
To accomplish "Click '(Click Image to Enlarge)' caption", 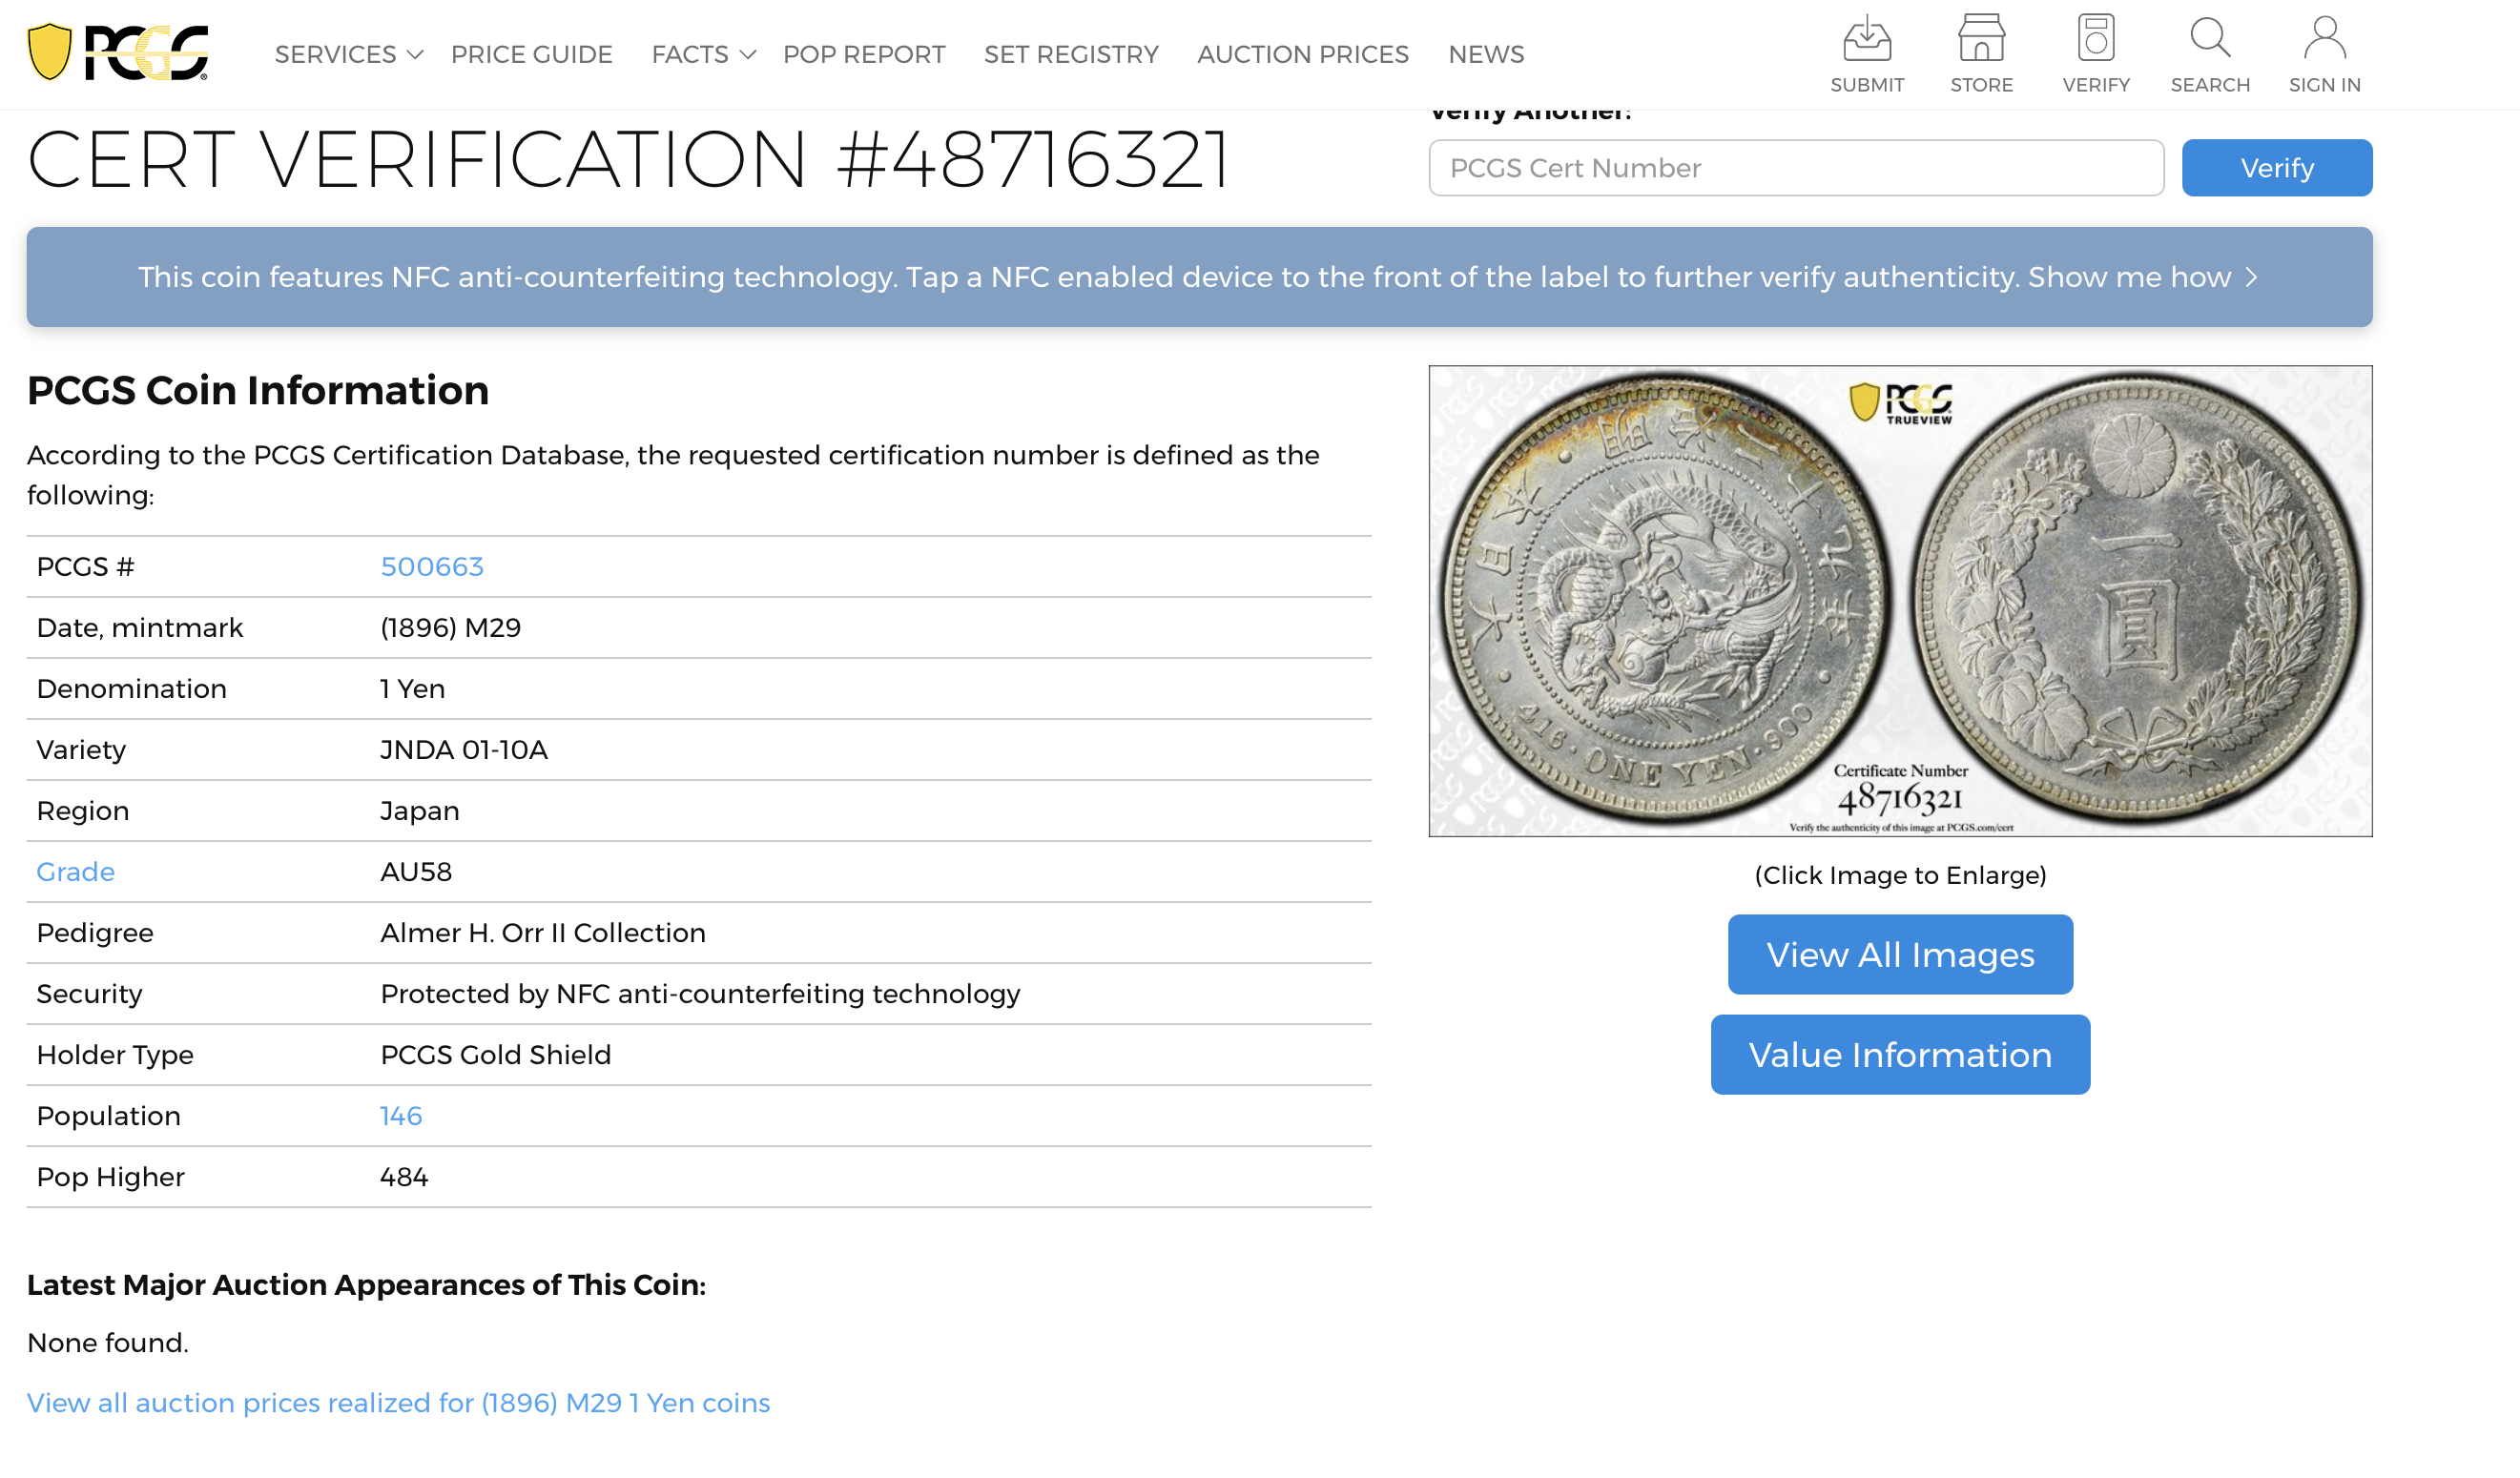I will click(1900, 875).
